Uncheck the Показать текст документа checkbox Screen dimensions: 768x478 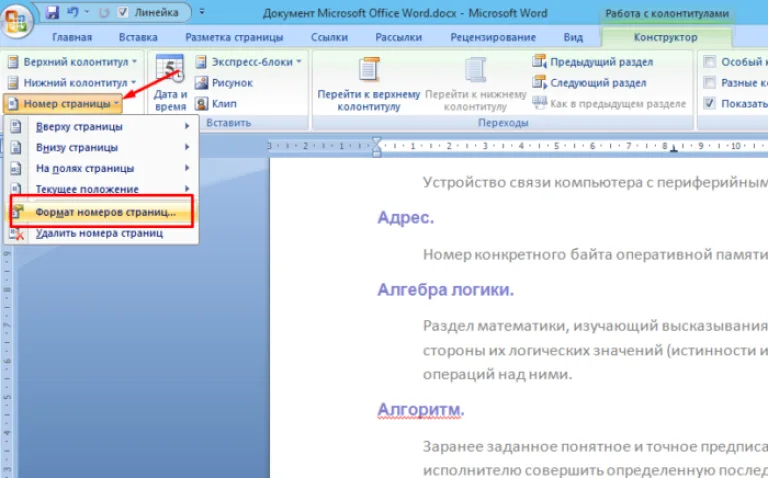709,103
